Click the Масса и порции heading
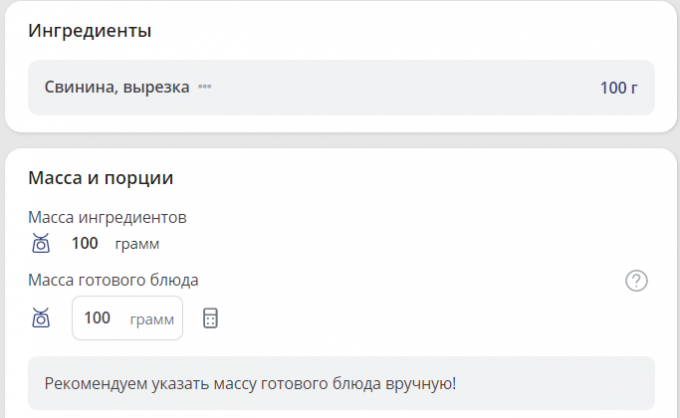Image resolution: width=680 pixels, height=418 pixels. (x=101, y=178)
